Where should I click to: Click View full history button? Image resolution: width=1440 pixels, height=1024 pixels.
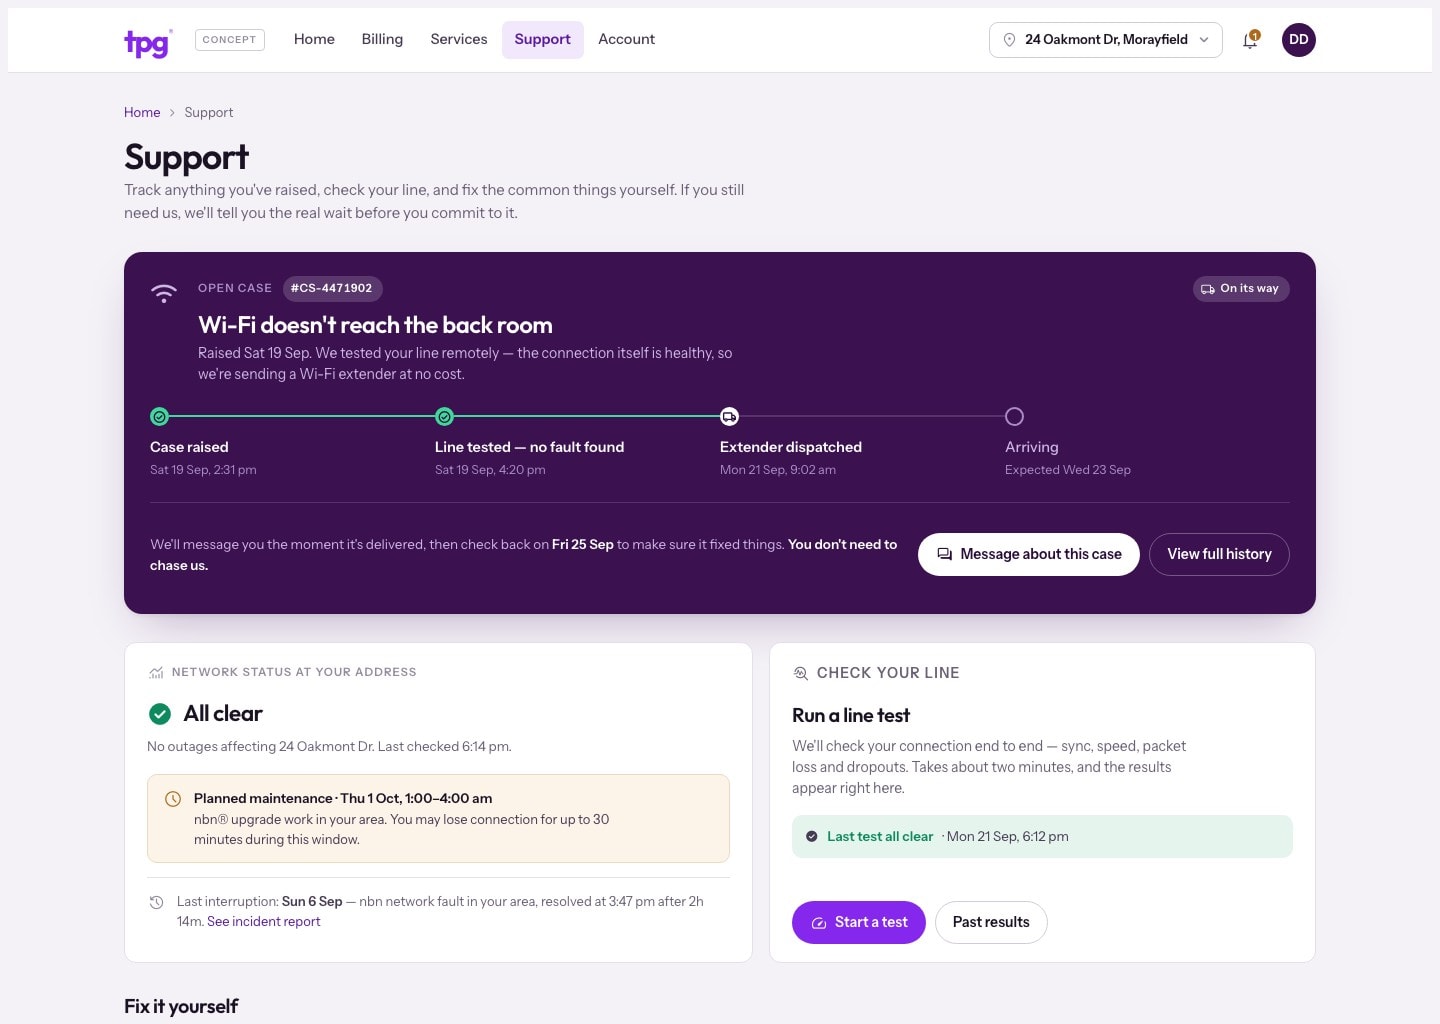(1219, 554)
